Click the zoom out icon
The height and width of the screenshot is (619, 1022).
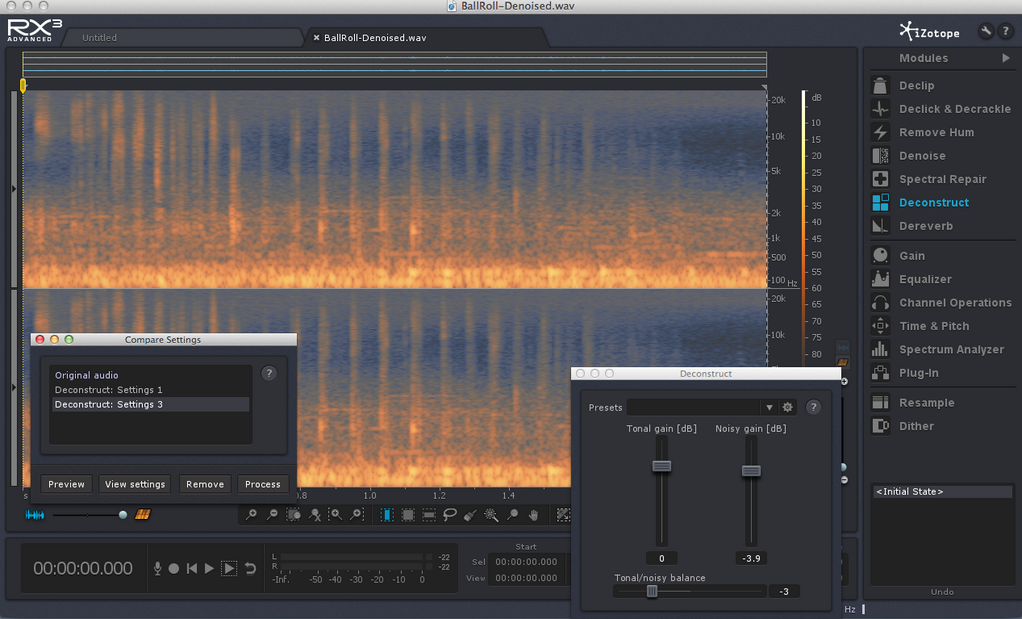tap(272, 515)
